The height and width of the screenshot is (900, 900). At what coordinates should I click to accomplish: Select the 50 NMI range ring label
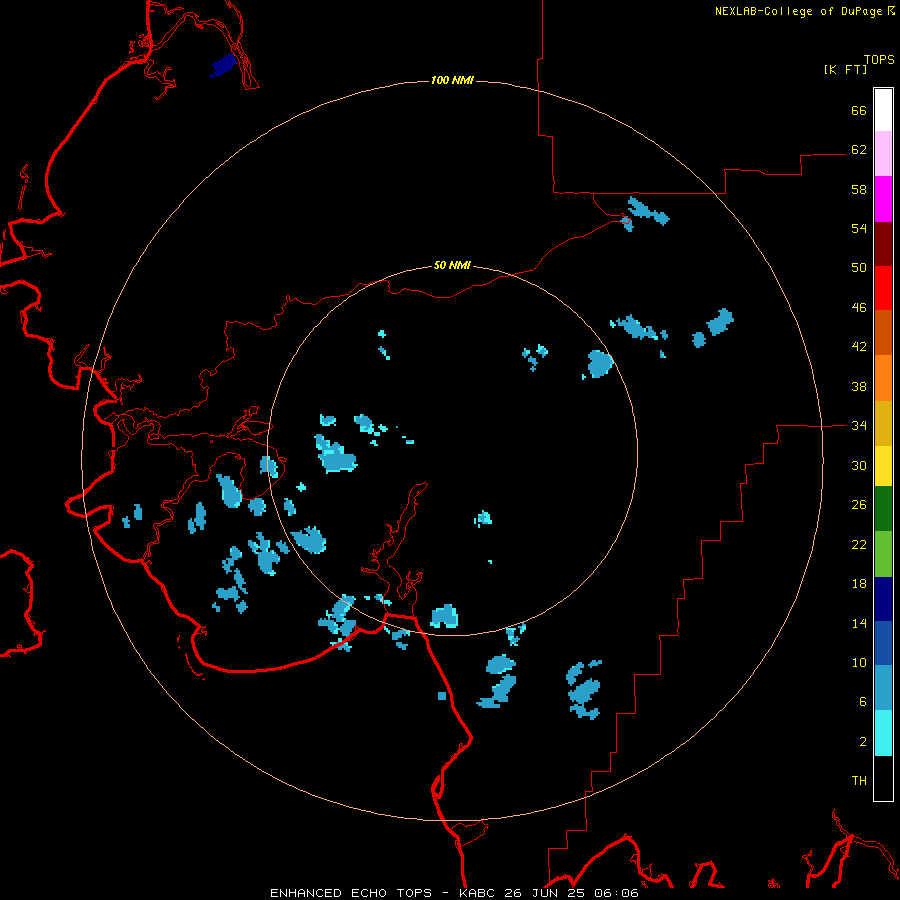click(x=452, y=265)
